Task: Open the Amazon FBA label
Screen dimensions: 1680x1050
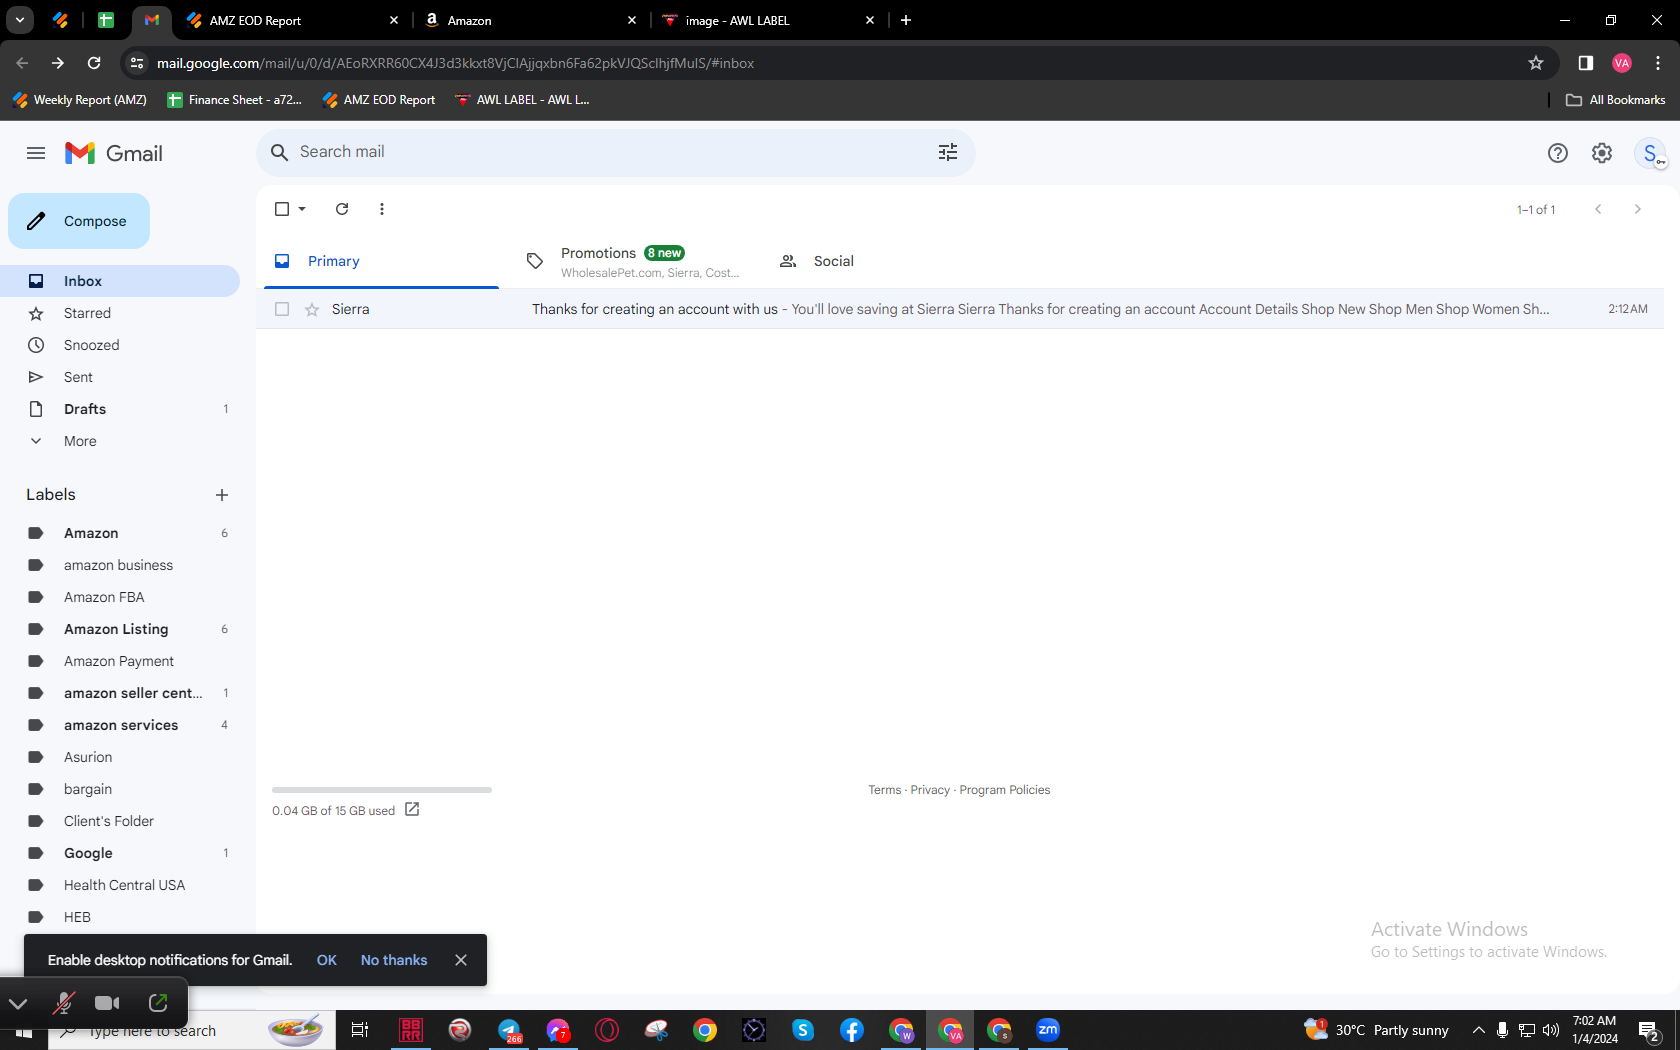Action: 120,597
